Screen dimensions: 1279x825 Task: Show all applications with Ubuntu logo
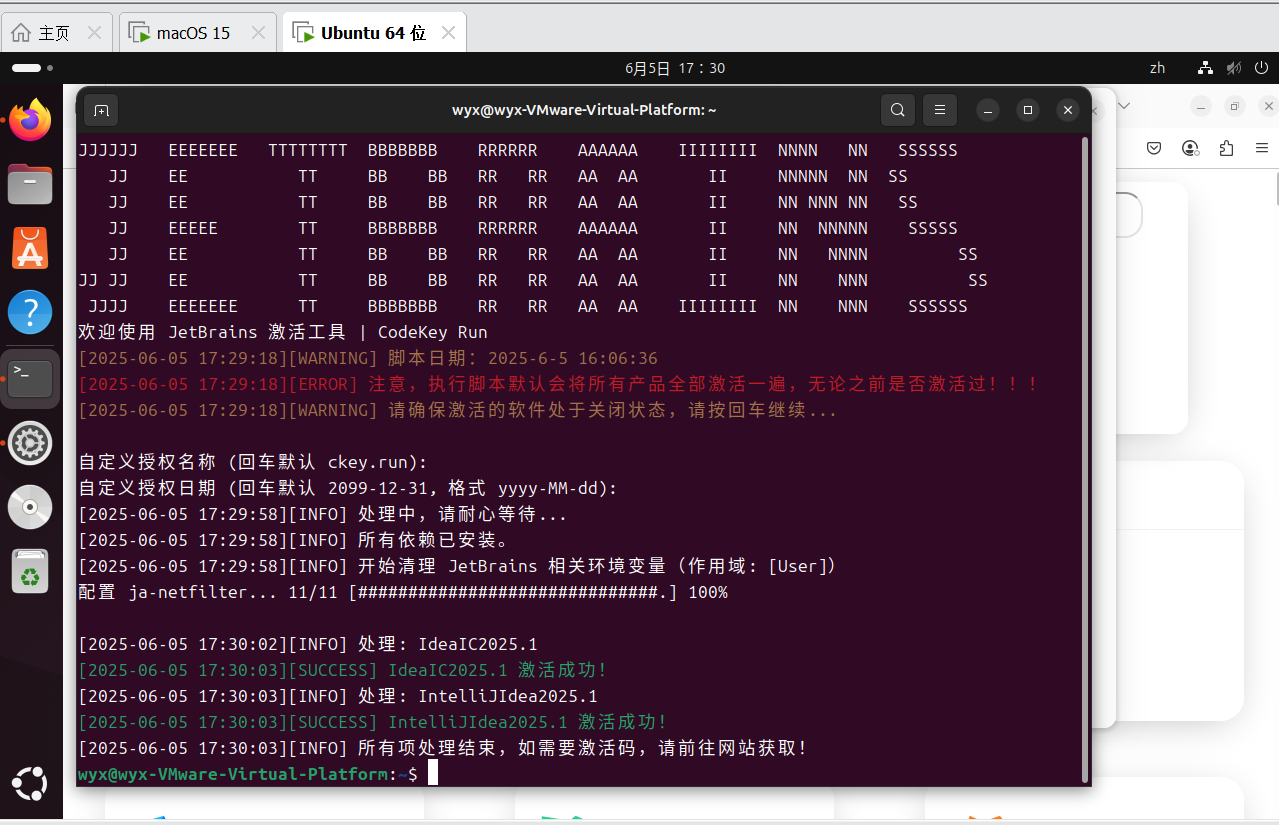[x=30, y=783]
